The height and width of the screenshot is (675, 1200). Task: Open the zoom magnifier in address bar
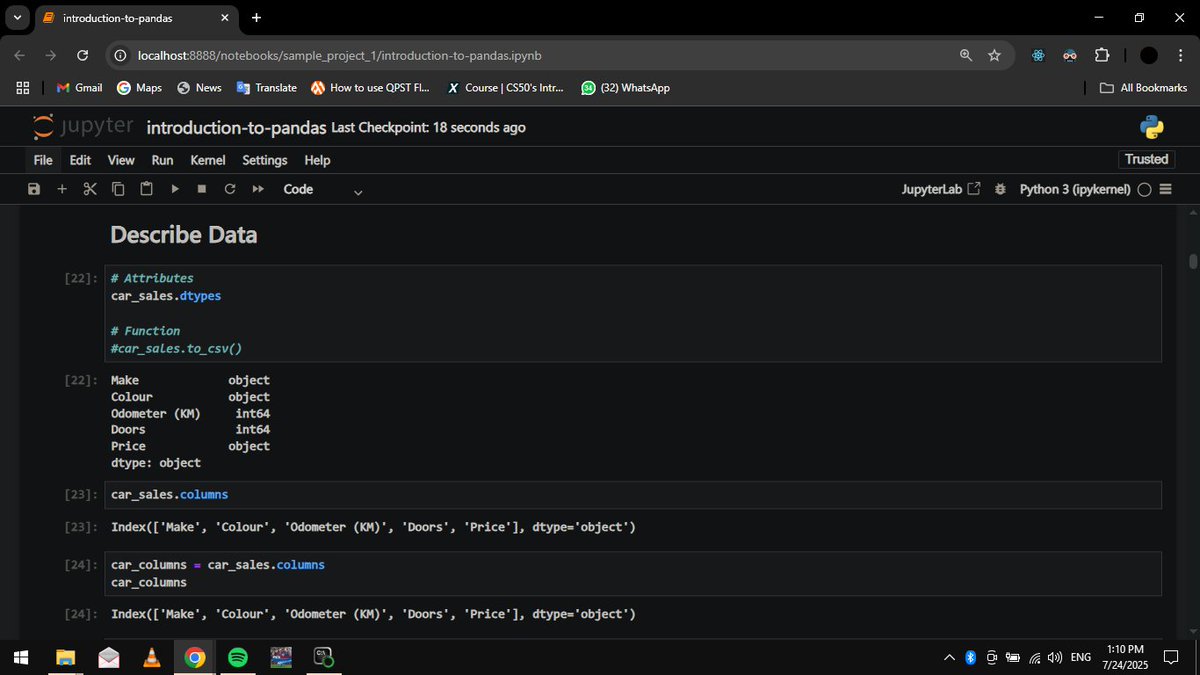click(966, 55)
